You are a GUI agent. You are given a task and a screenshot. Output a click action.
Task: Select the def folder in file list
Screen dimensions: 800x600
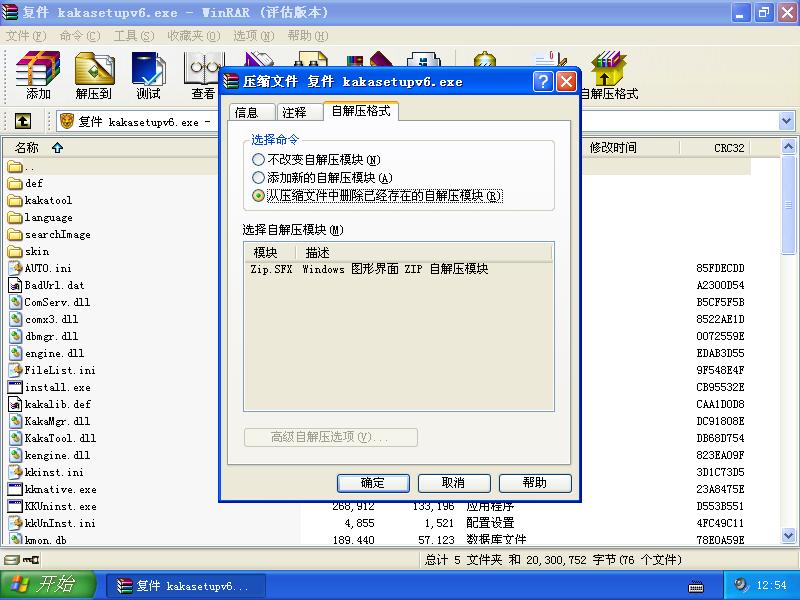[x=26, y=183]
